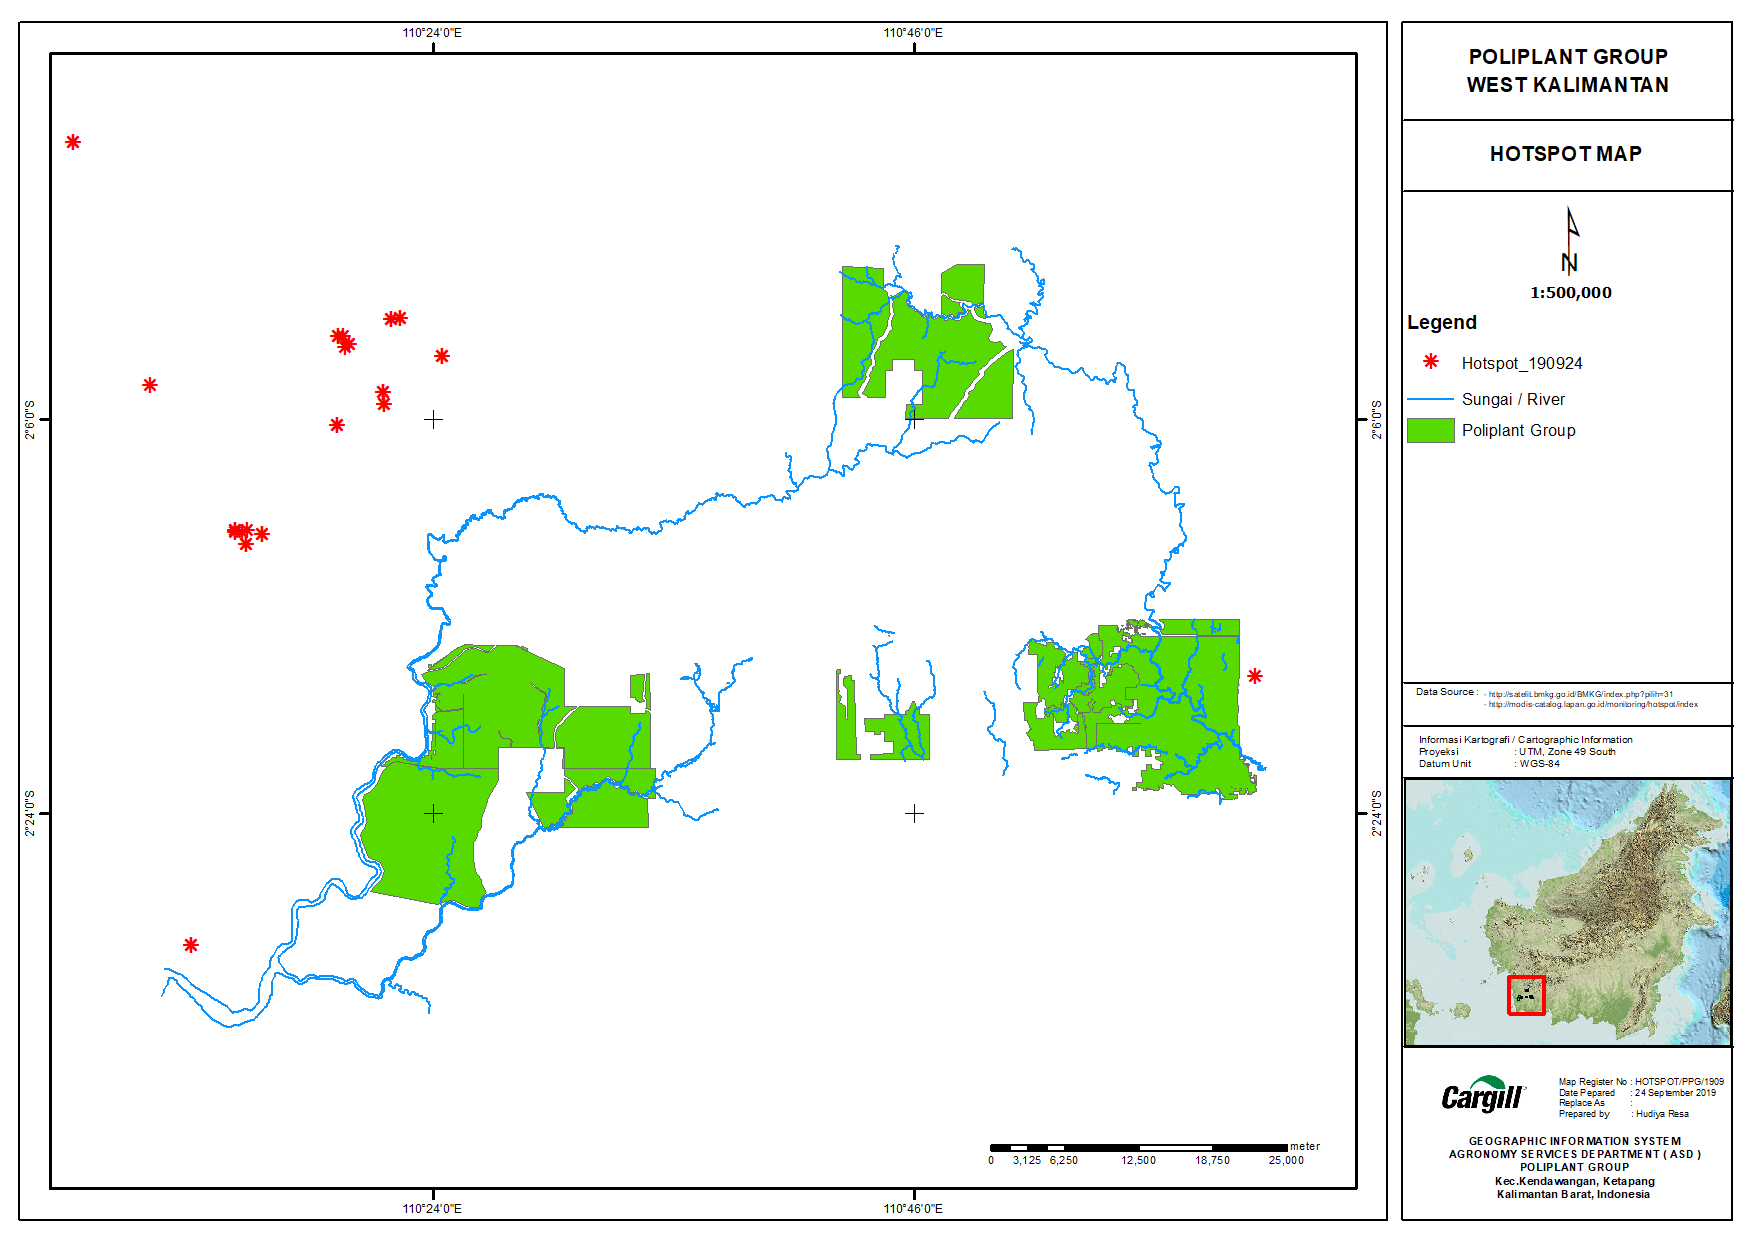Screen dimensions: 1753x1241
Task: Click the Poliplant Group legend label
Action: tap(1518, 430)
